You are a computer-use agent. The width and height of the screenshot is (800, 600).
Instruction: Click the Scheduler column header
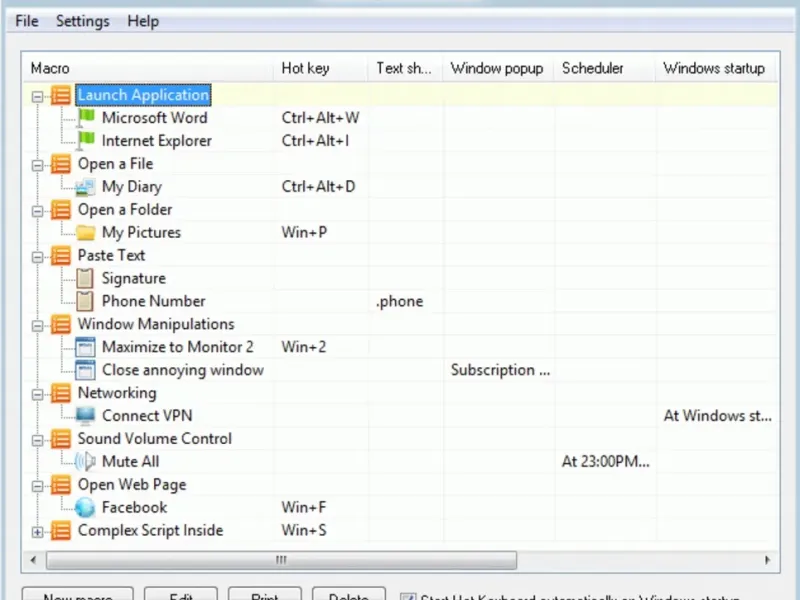605,68
